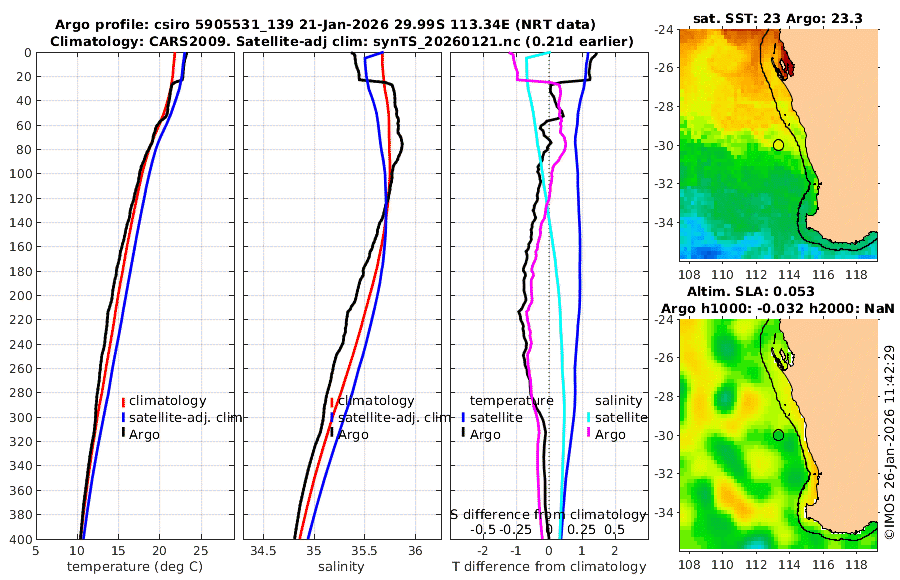Click the 'temperature (deg C)' axis label
This screenshot has width=900, height=580.
(135, 567)
